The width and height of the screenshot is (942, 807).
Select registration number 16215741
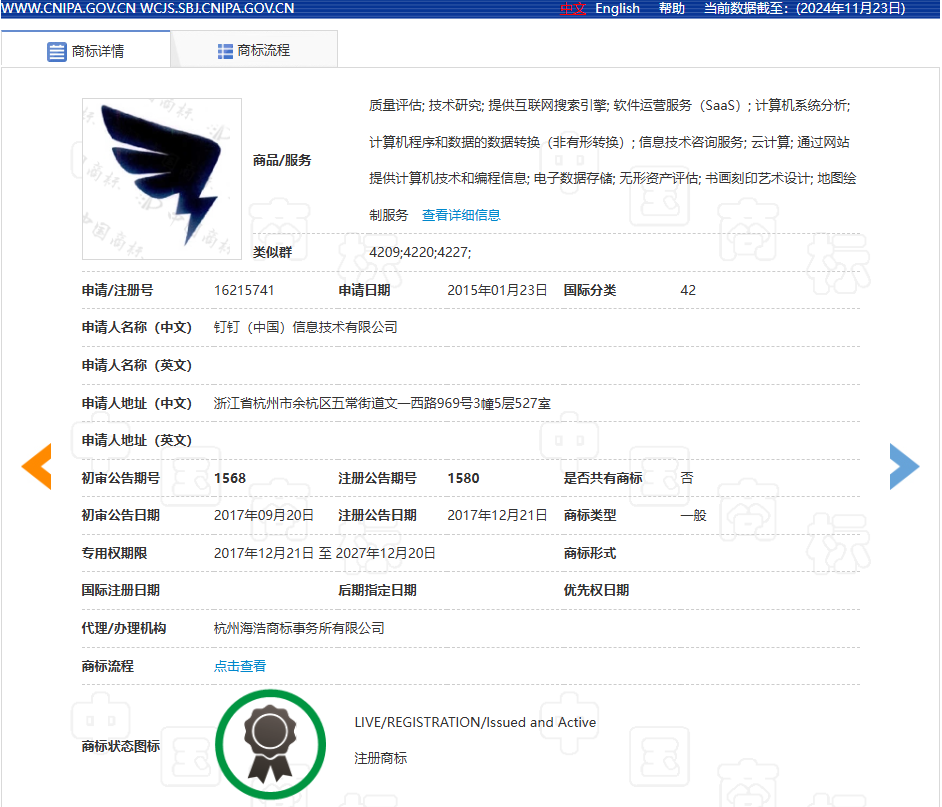pos(244,290)
